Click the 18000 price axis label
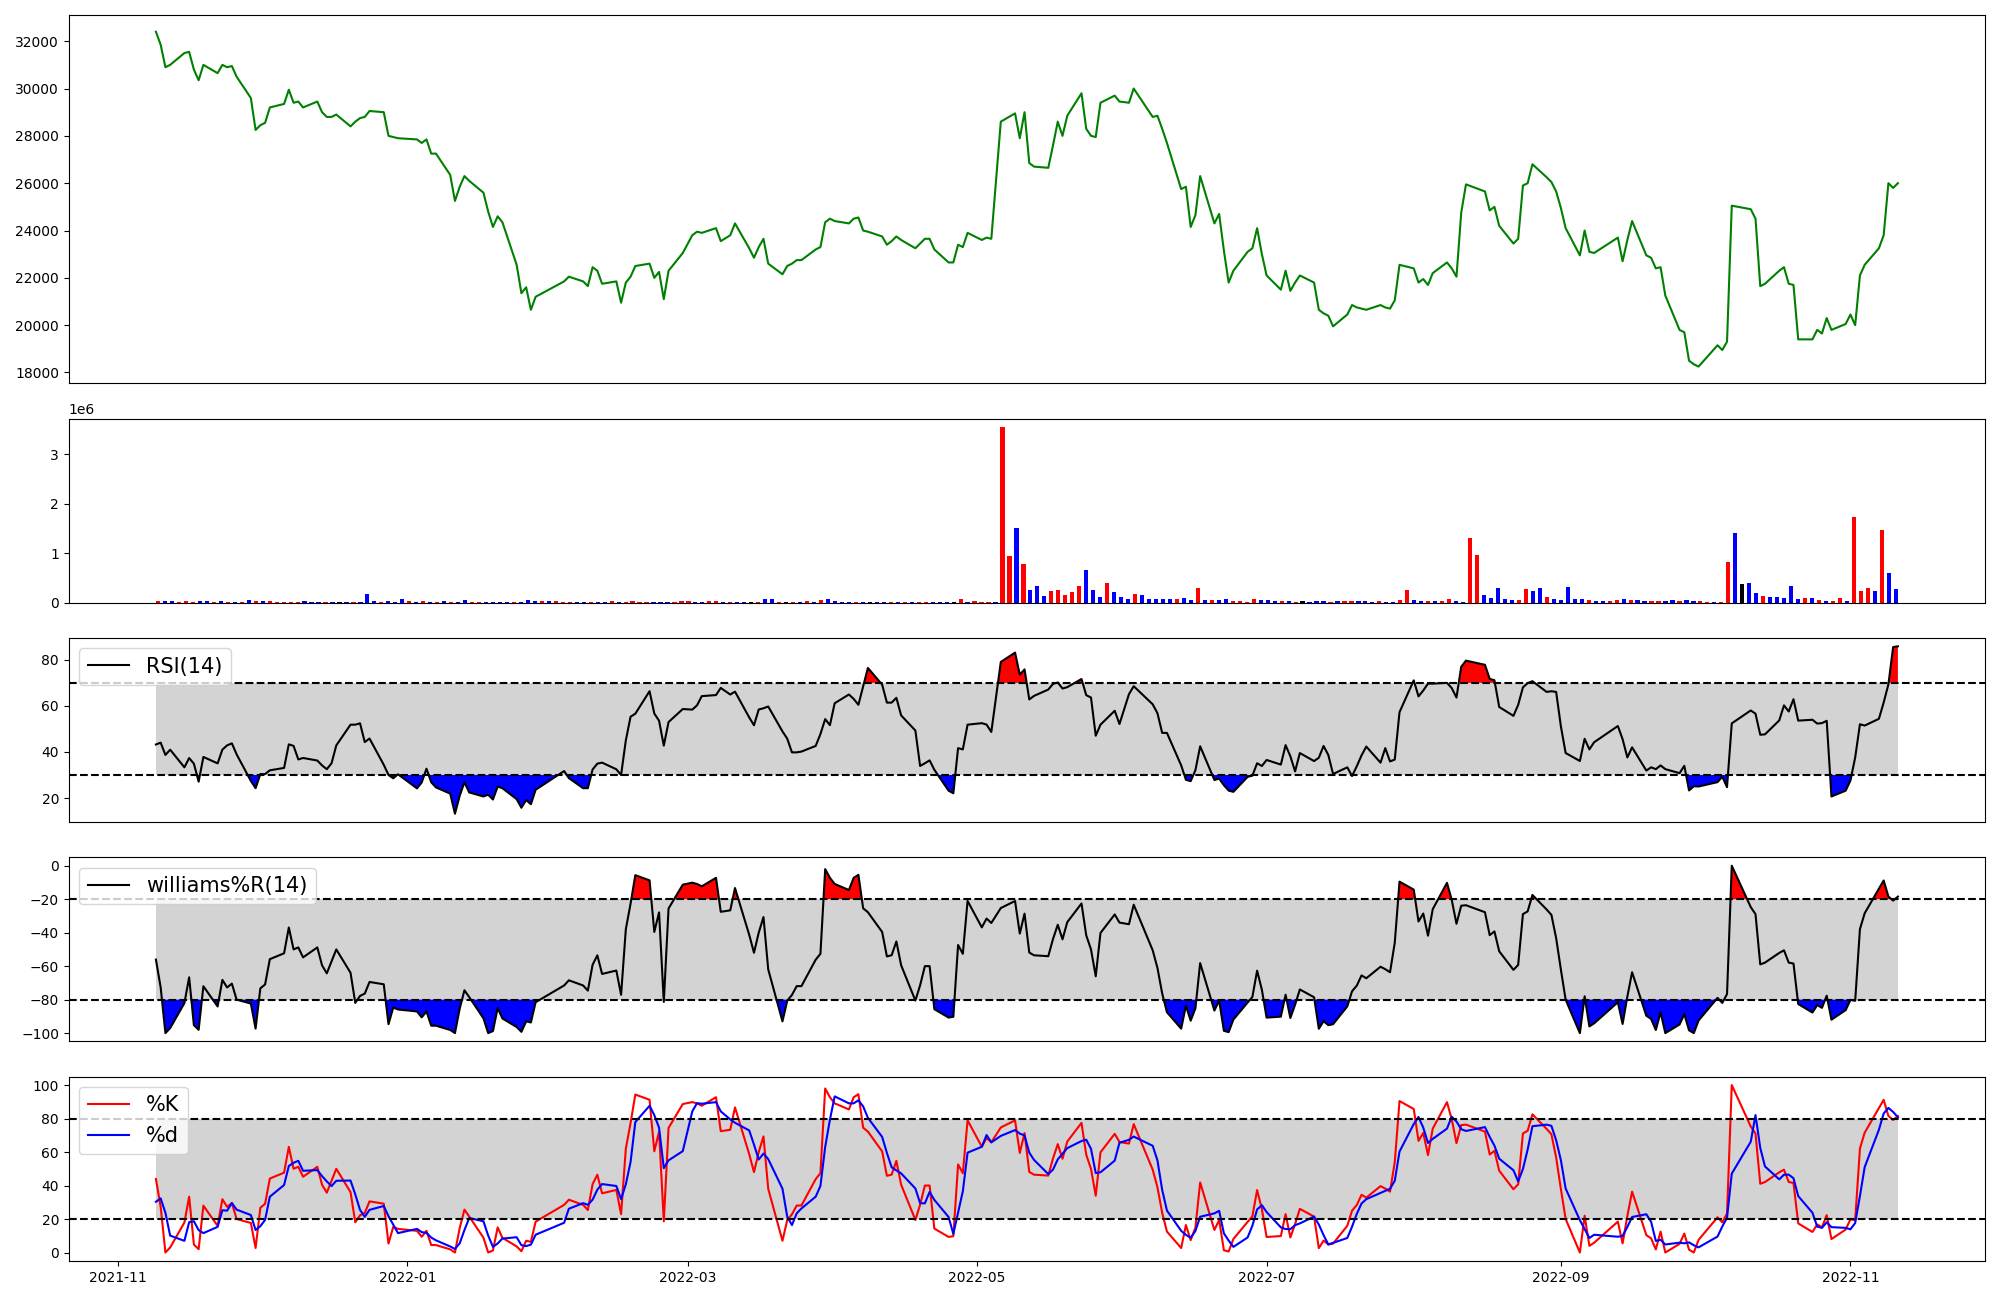2000x1300 pixels. 37,373
